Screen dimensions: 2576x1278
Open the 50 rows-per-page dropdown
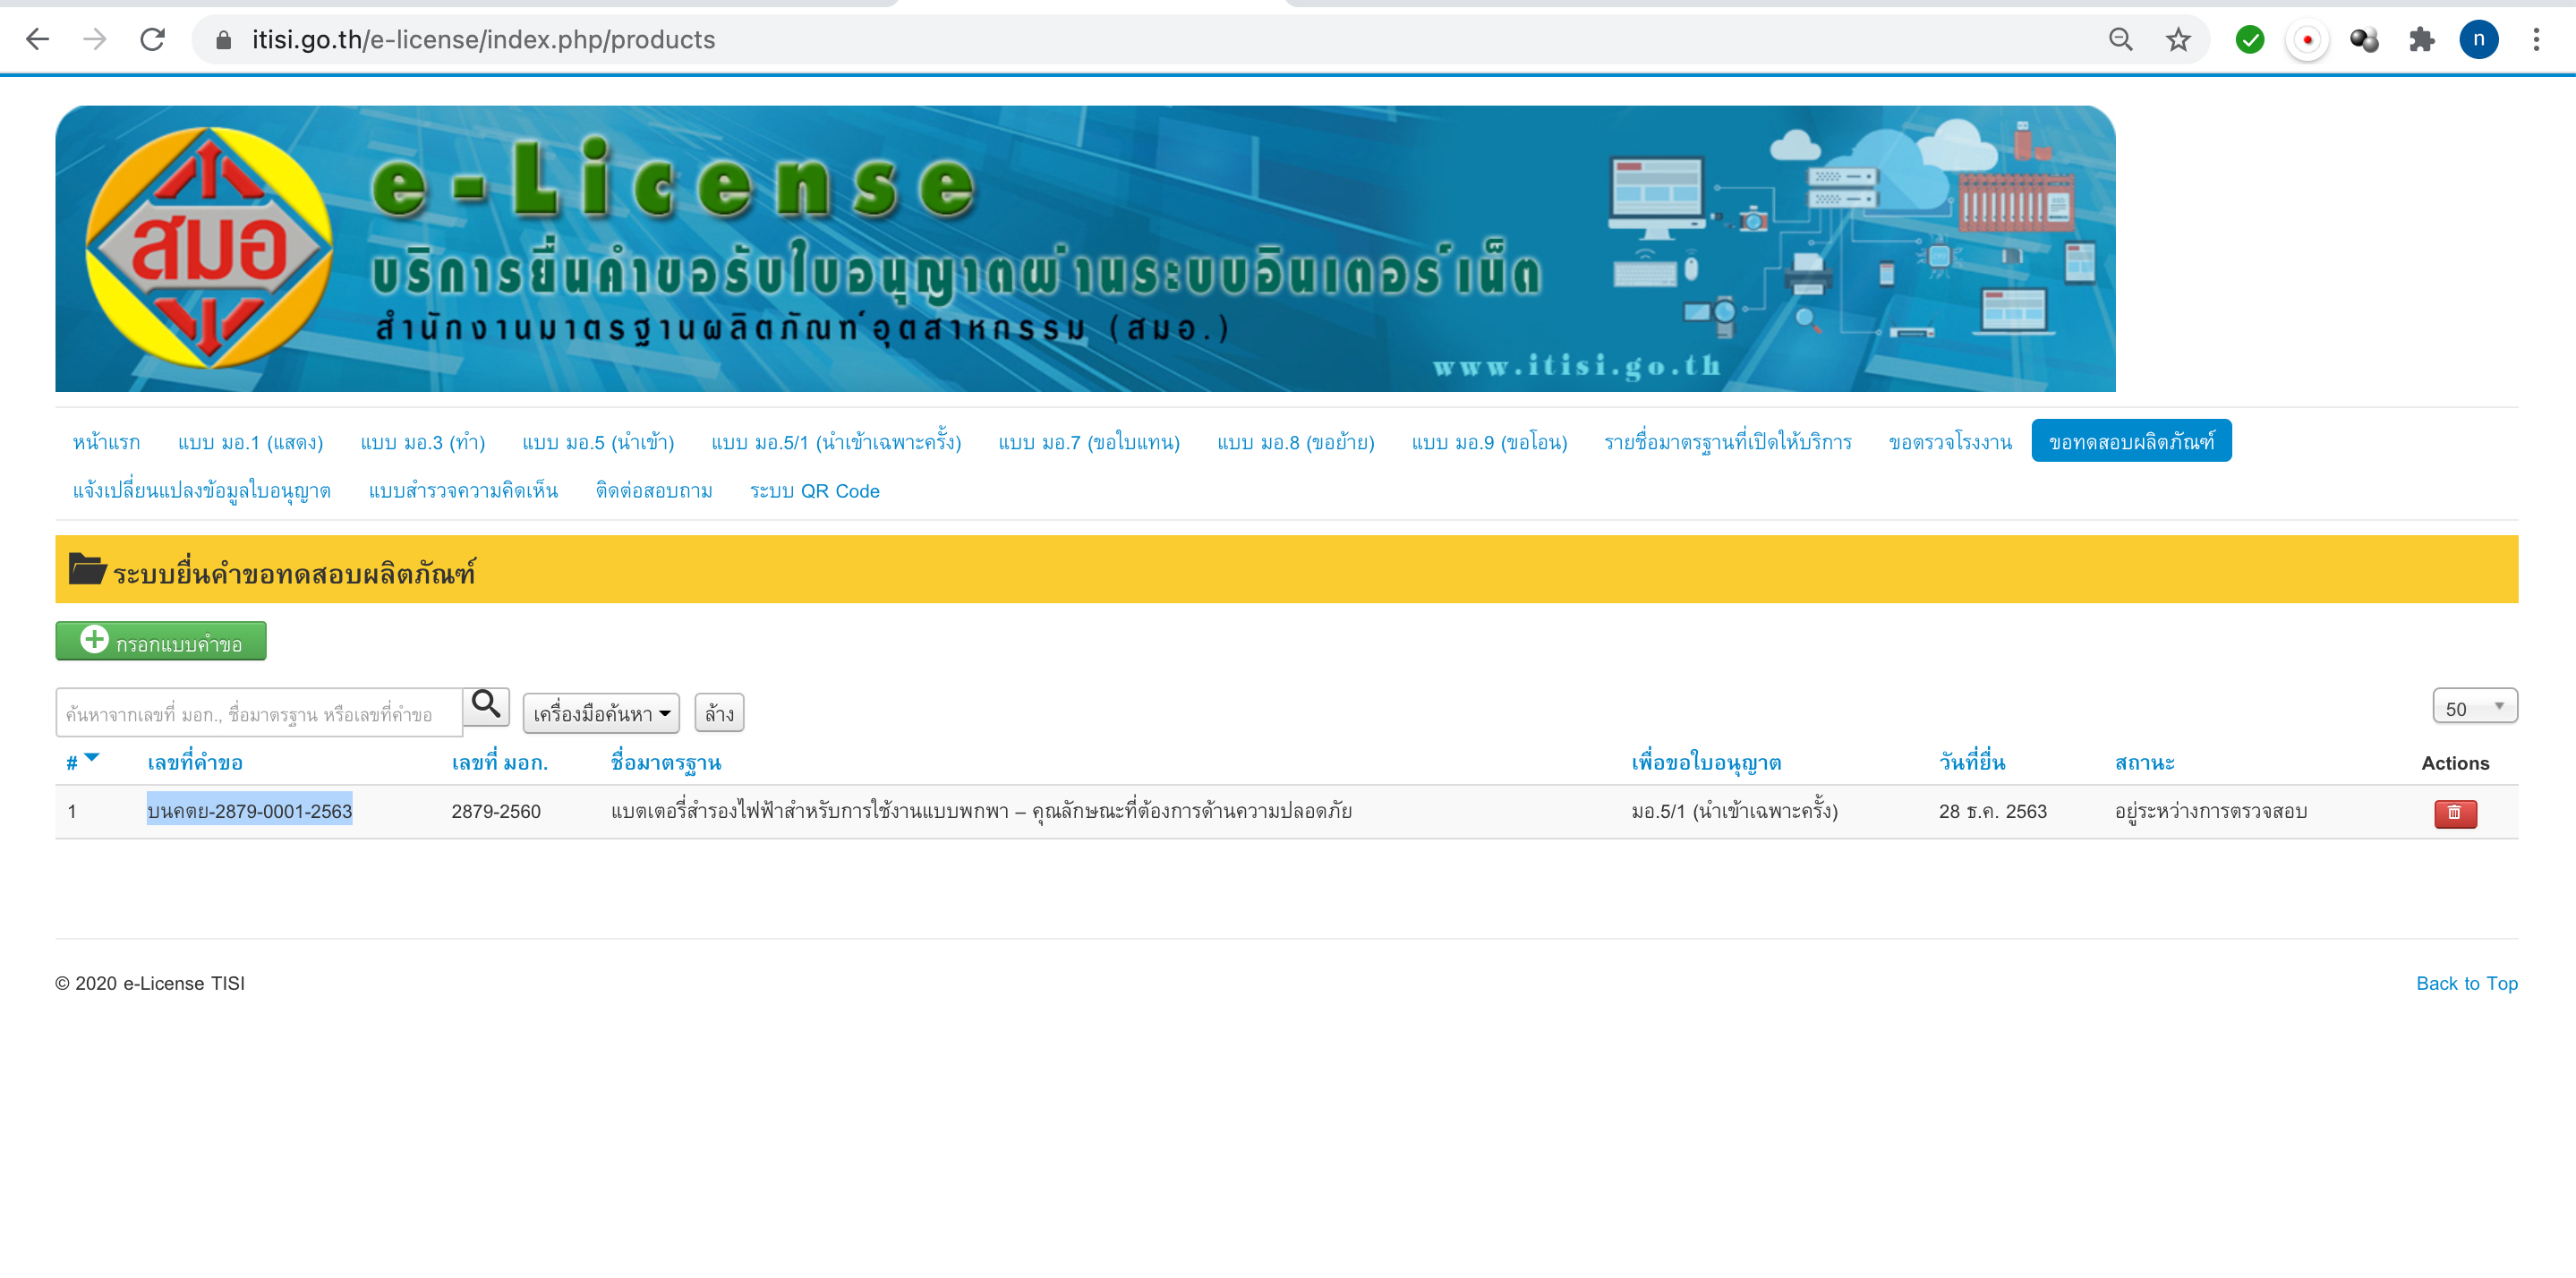(x=2474, y=707)
